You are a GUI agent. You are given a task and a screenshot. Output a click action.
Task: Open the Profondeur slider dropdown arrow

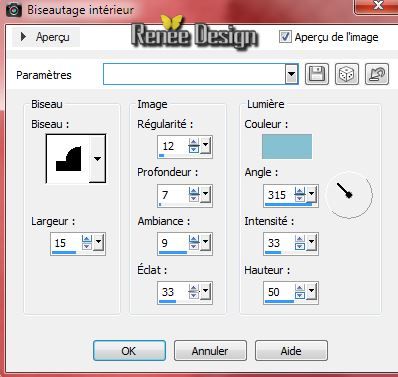(206, 194)
